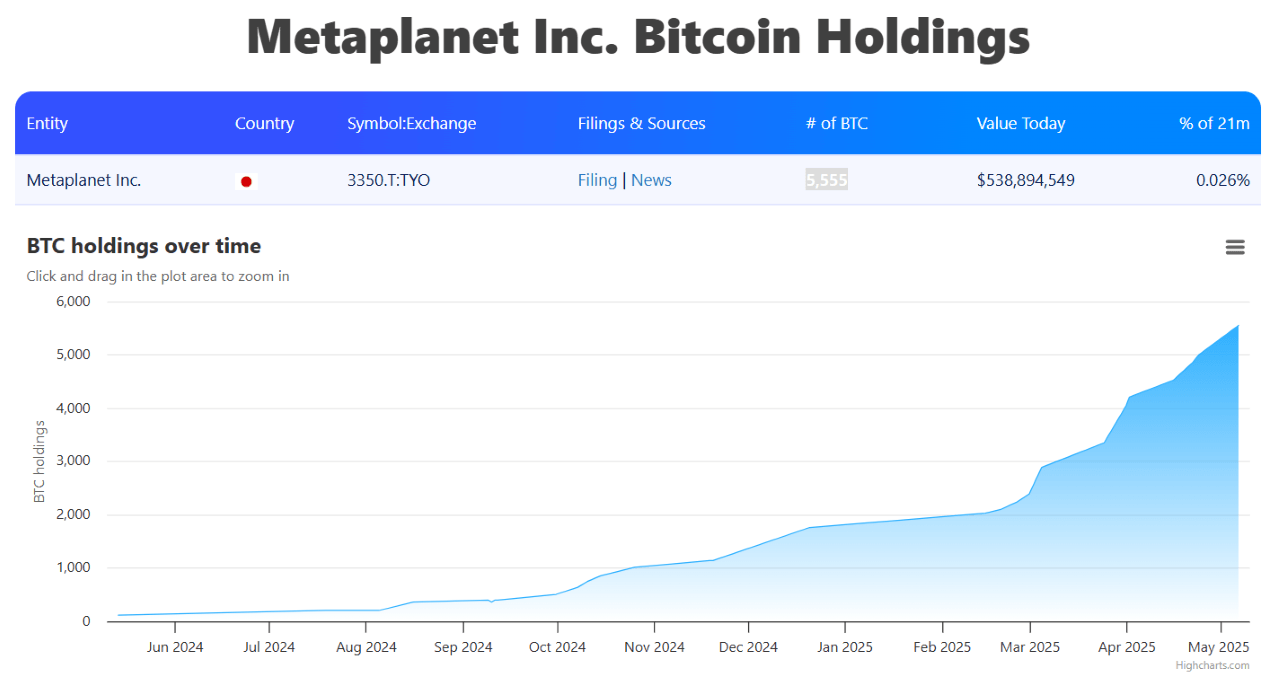1280x678 pixels.
Task: Click the Highcharts.com branding icon link
Action: 1213,664
